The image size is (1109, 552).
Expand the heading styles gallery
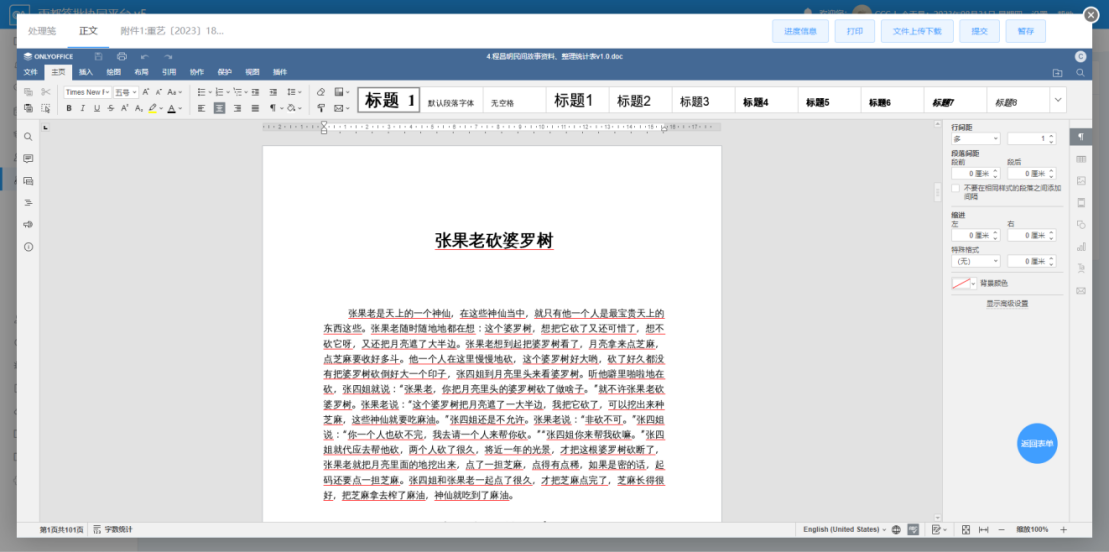pyautogui.click(x=1058, y=100)
